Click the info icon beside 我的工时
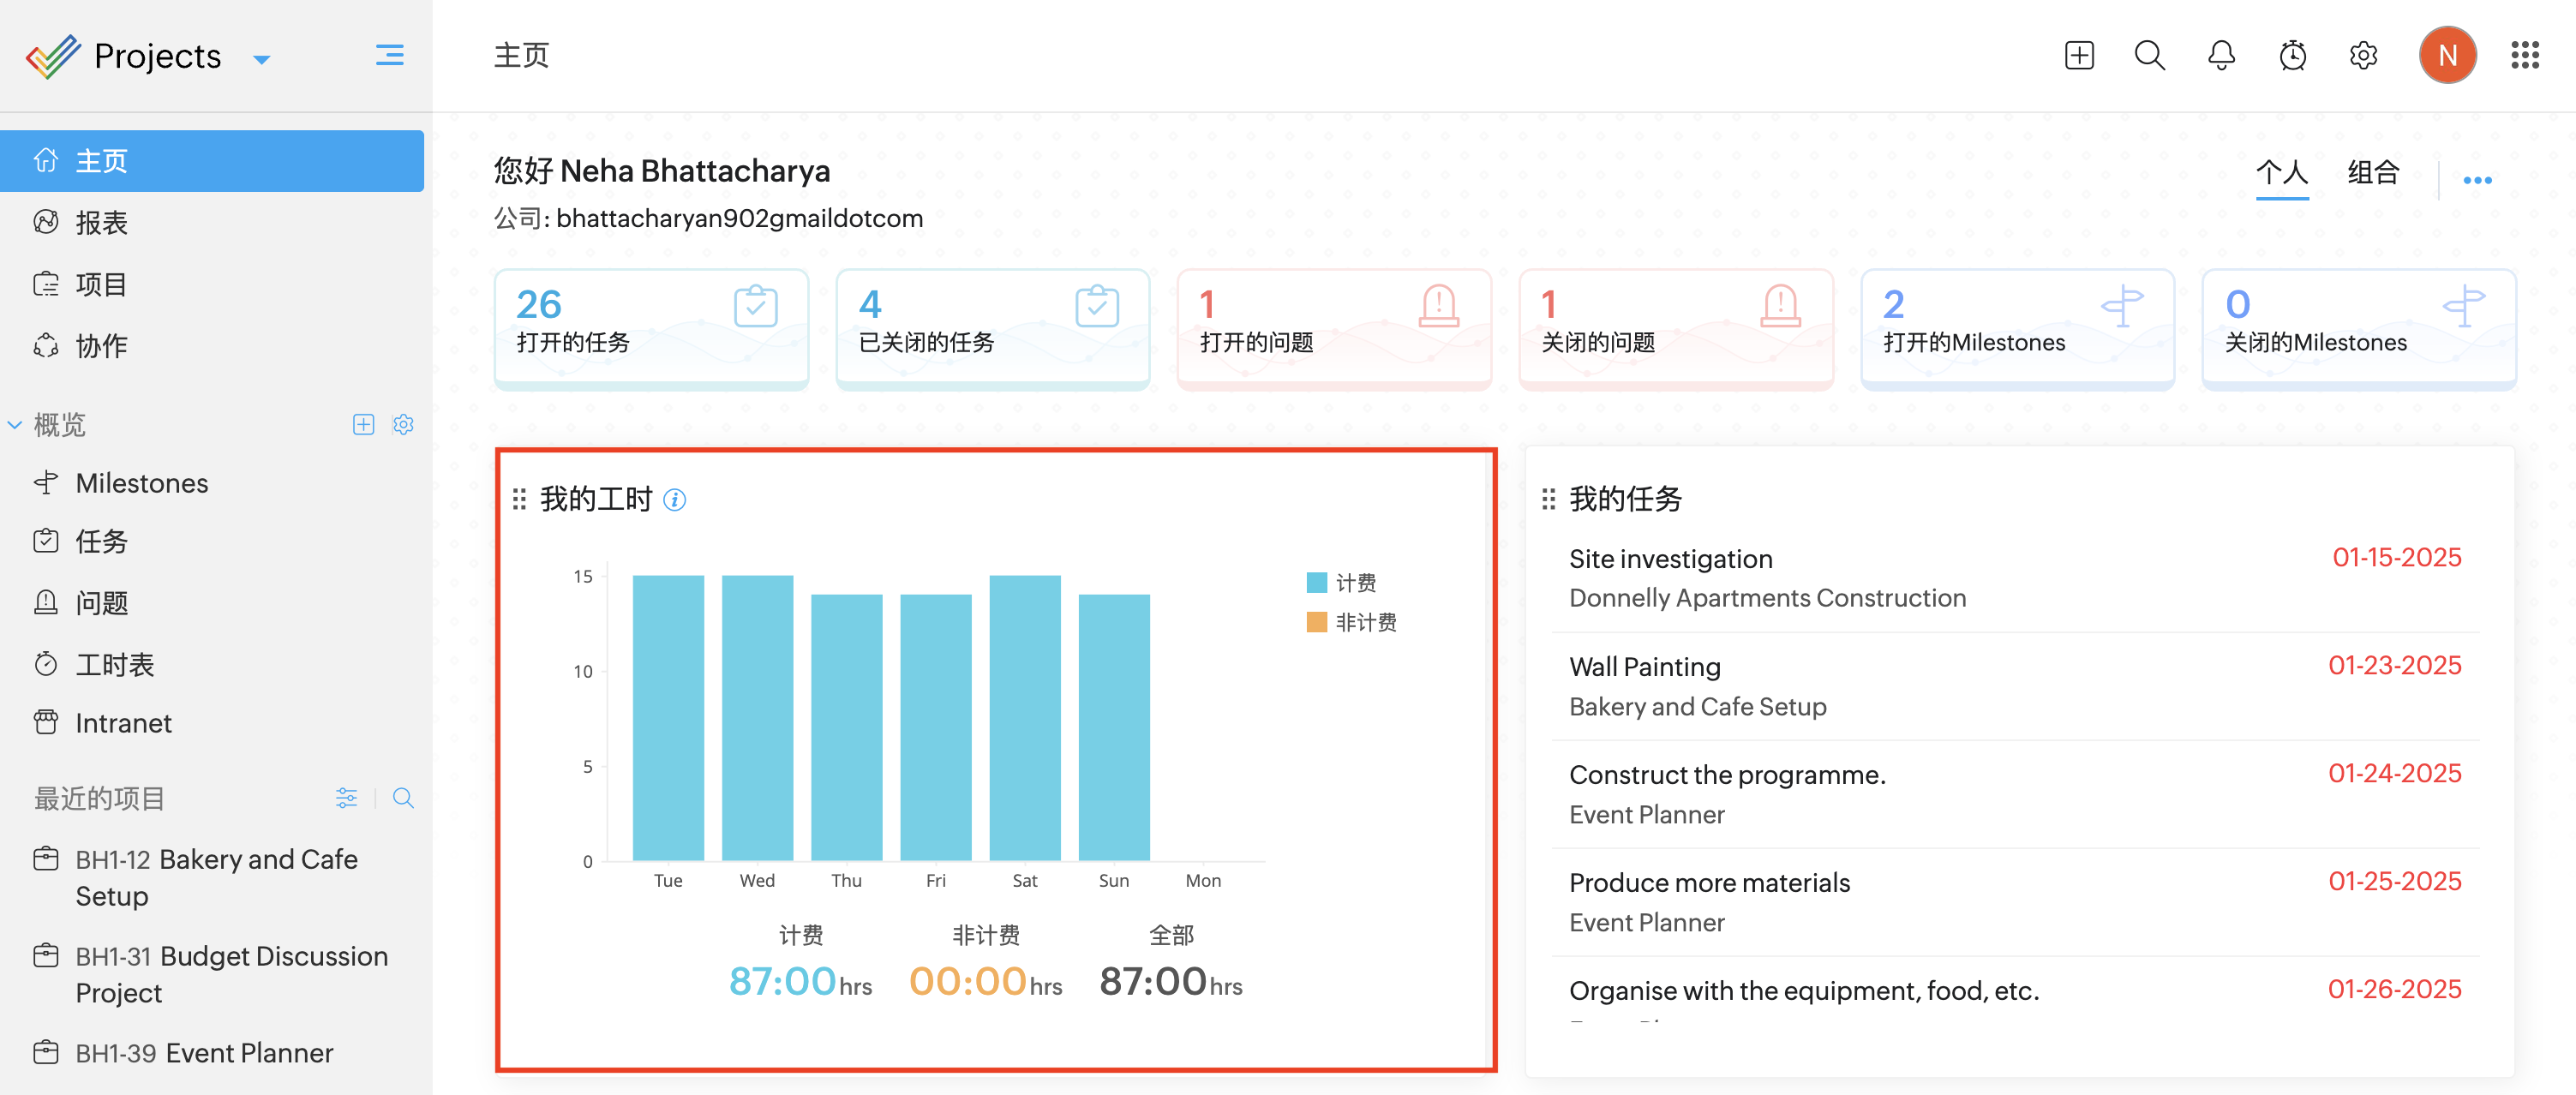This screenshot has width=2576, height=1095. (x=675, y=499)
